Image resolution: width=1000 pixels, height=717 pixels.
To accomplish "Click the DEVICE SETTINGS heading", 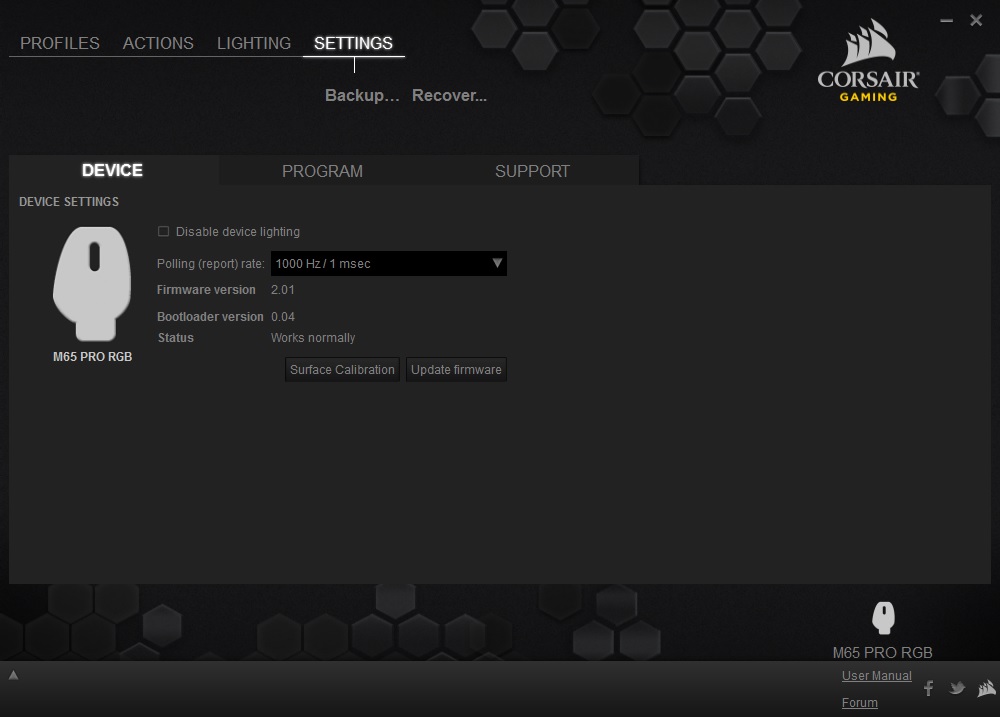I will click(x=69, y=202).
